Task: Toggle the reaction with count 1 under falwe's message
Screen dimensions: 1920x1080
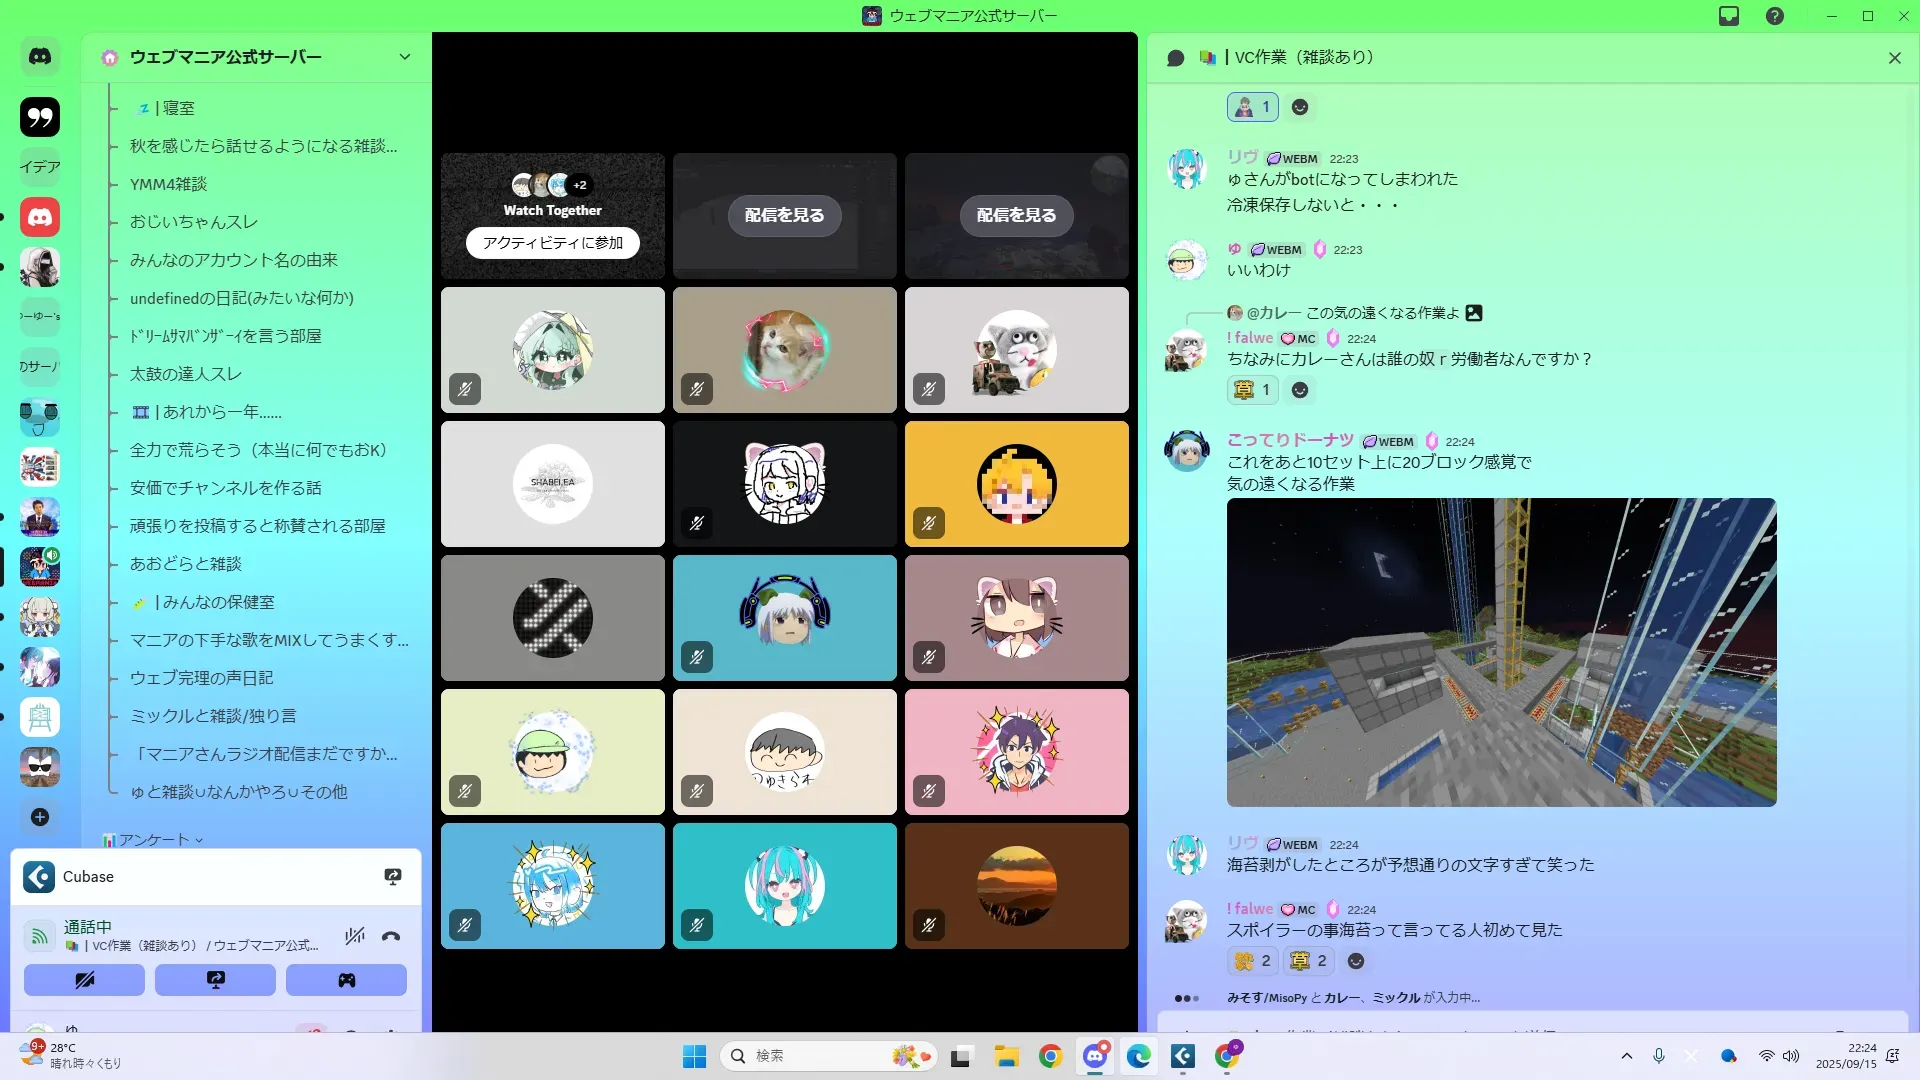Action: (x=1252, y=390)
